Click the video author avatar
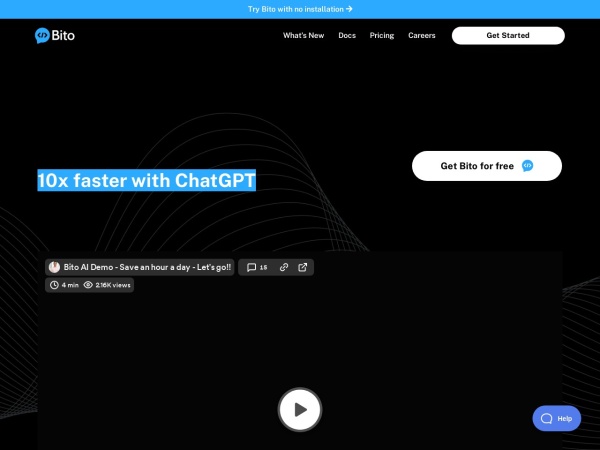The width and height of the screenshot is (600, 450). 54,267
